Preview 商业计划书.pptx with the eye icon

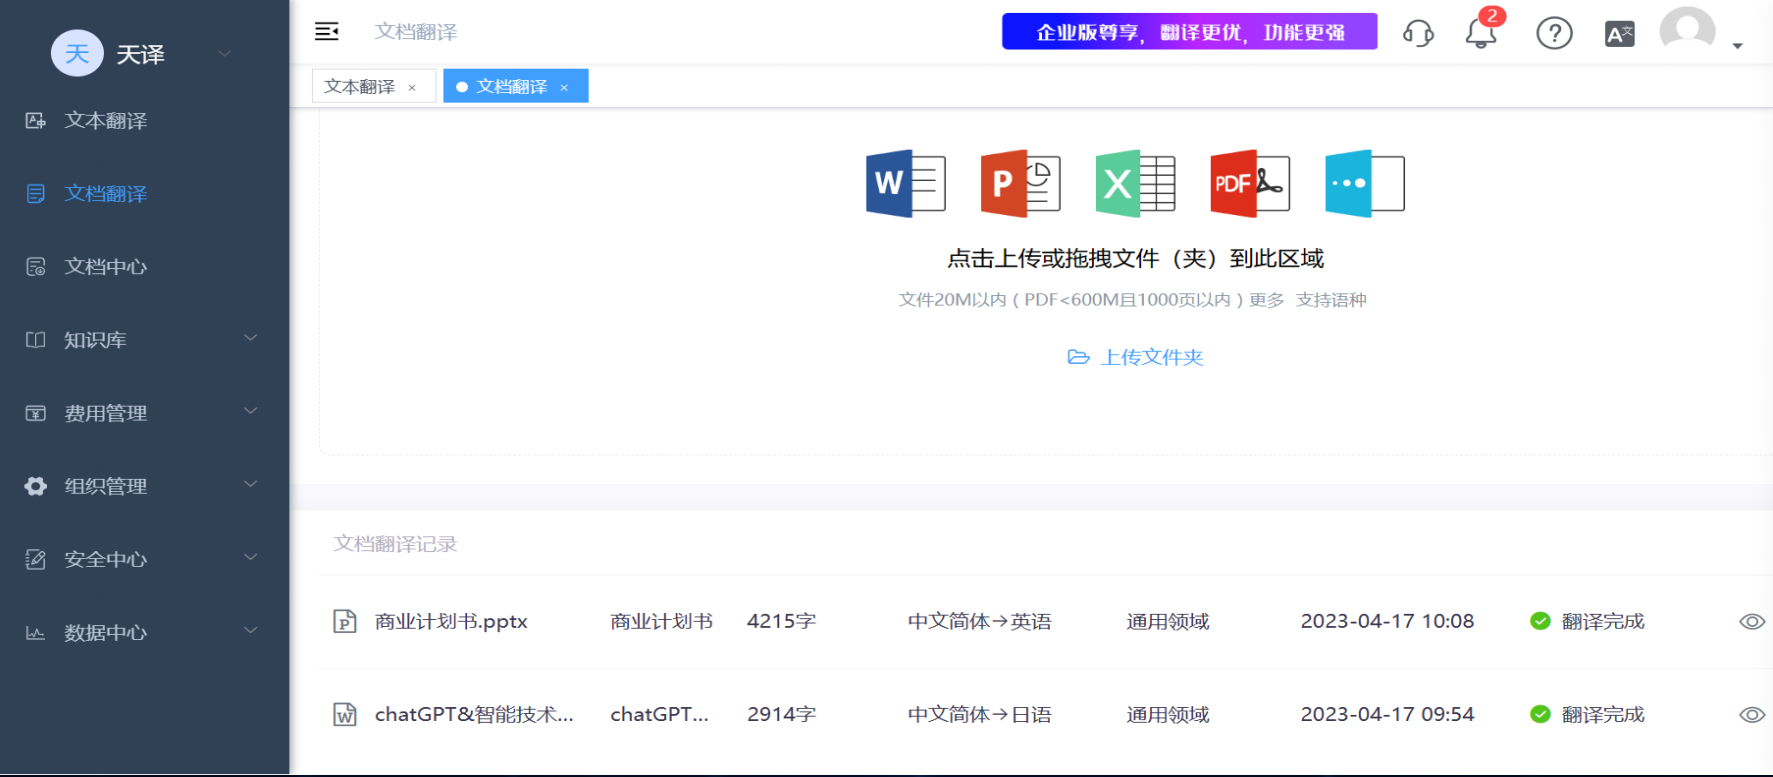point(1751,622)
